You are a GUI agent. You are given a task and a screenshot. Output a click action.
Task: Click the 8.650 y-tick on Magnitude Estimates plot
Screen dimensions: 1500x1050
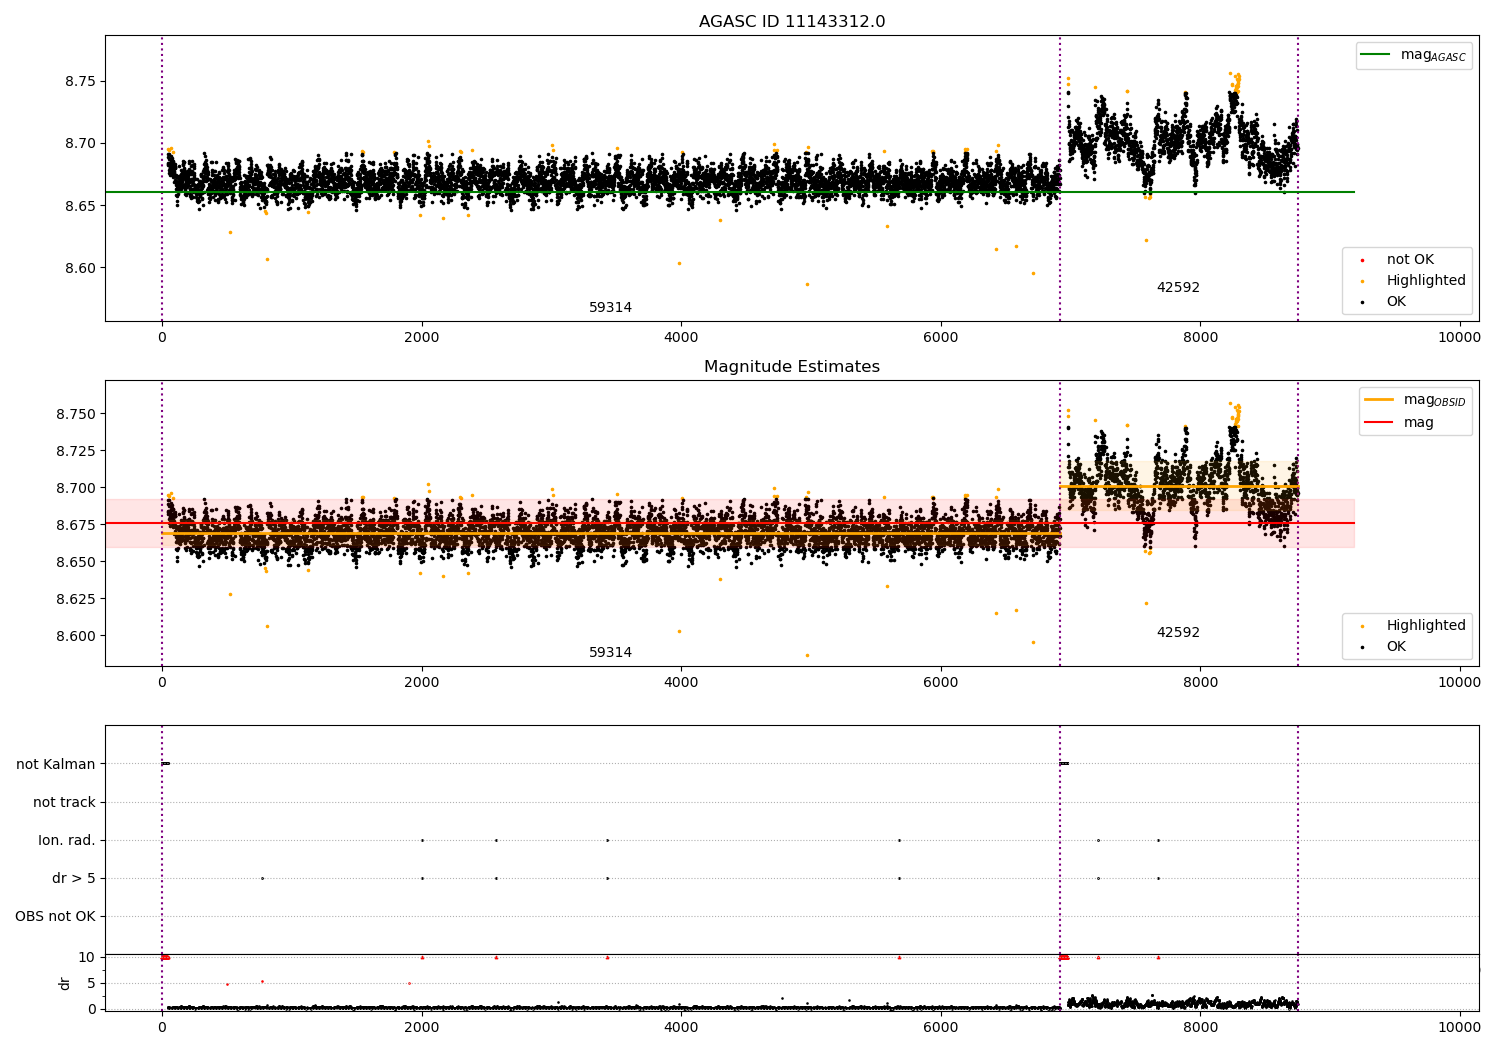point(77,562)
